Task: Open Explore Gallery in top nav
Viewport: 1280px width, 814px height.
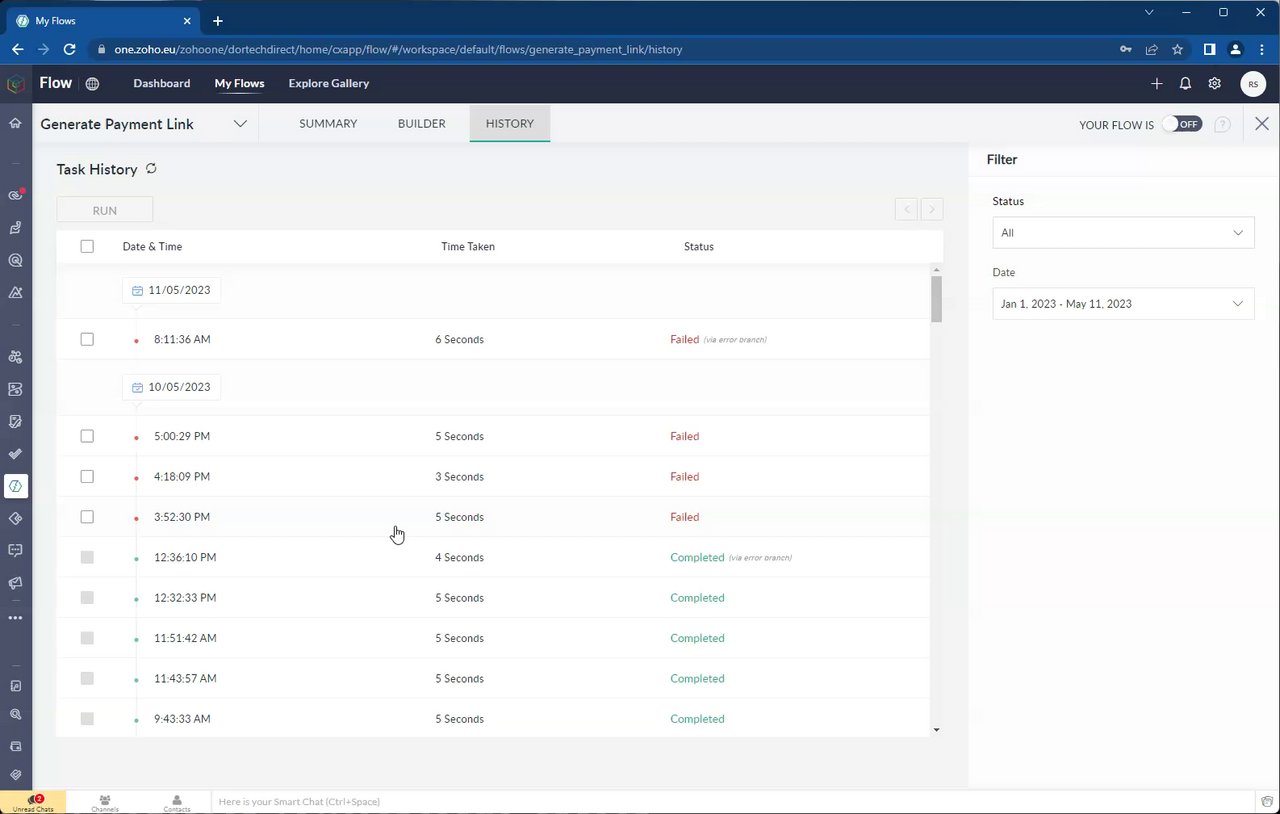Action: [x=329, y=84]
